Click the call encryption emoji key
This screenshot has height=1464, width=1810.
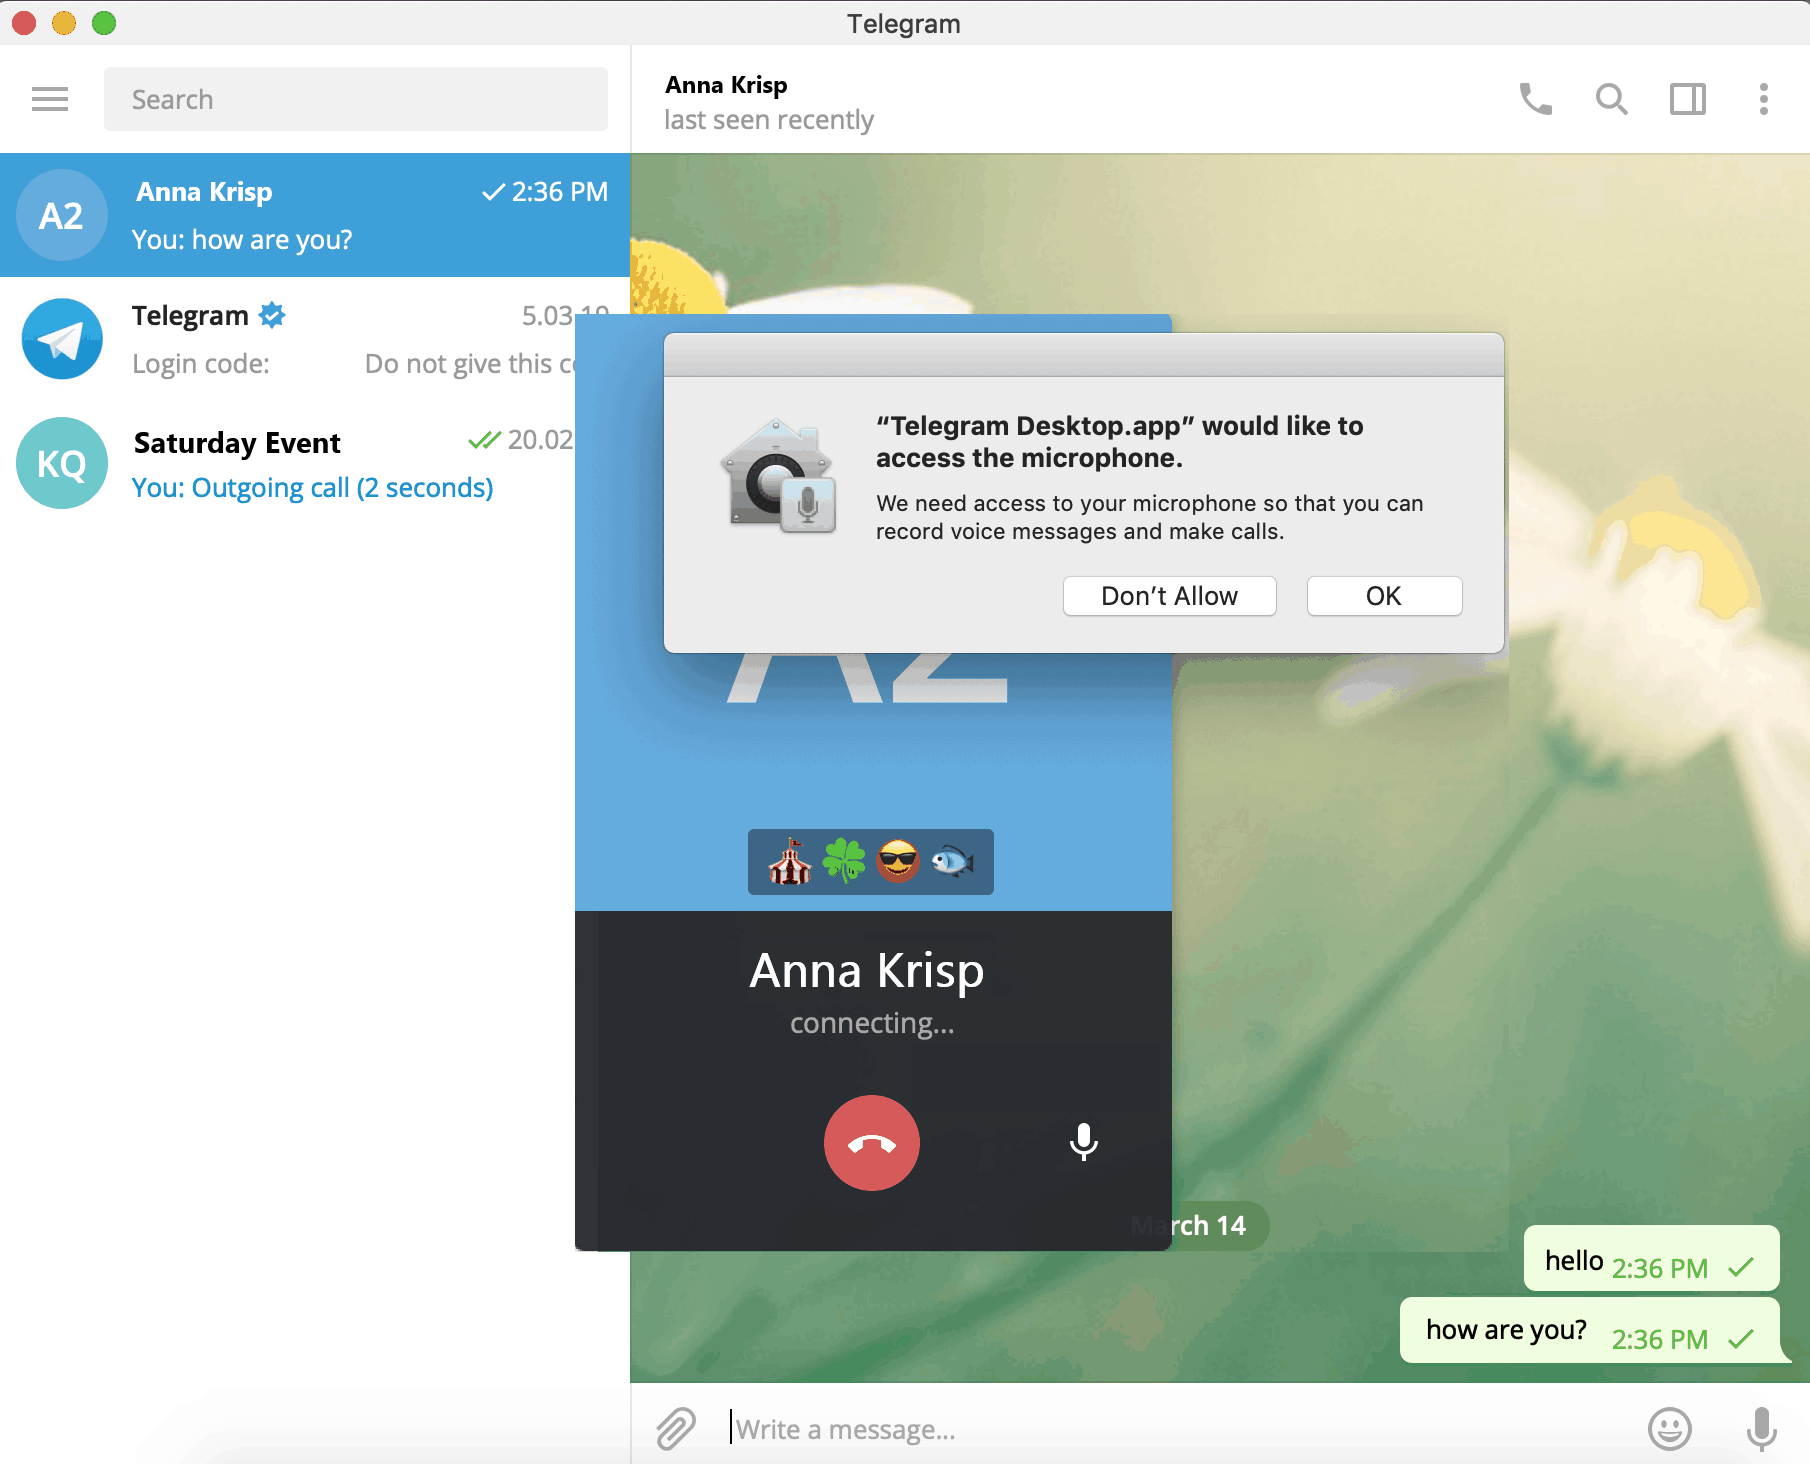pos(870,862)
